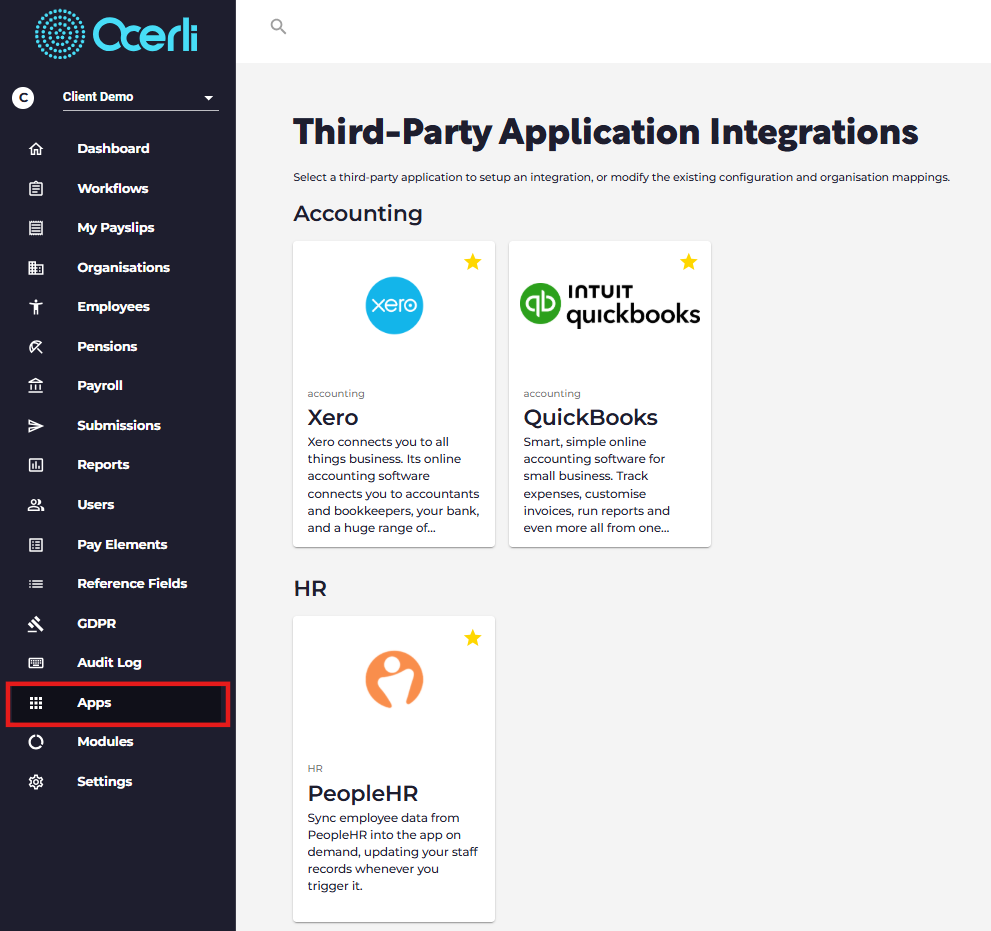Click the HR section heading

coord(310,588)
